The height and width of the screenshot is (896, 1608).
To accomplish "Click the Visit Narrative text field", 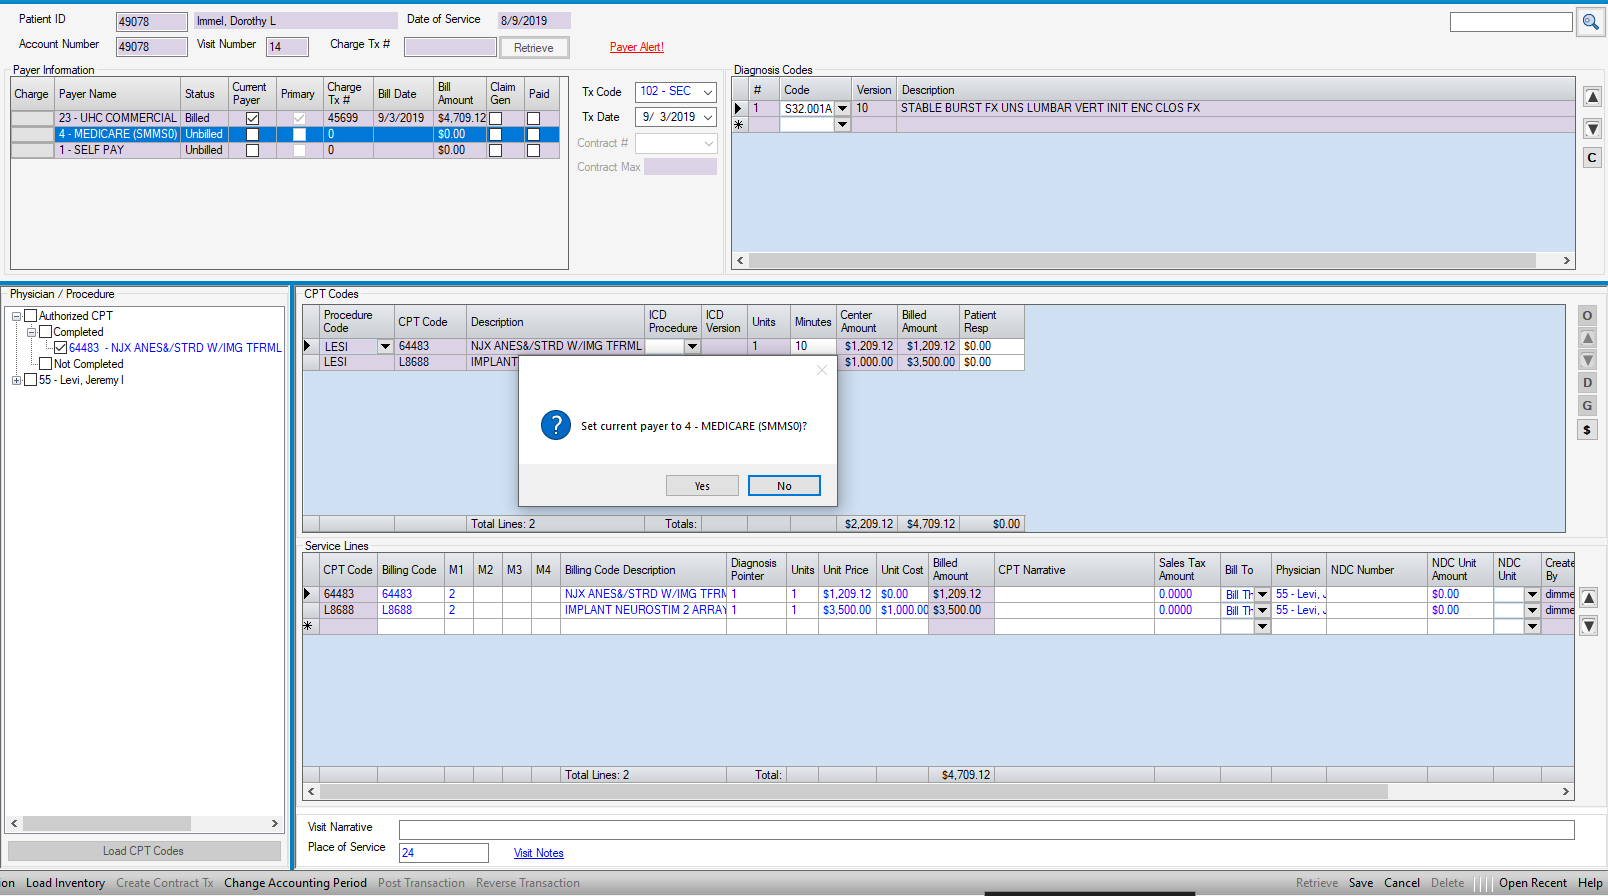I will pyautogui.click(x=985, y=829).
